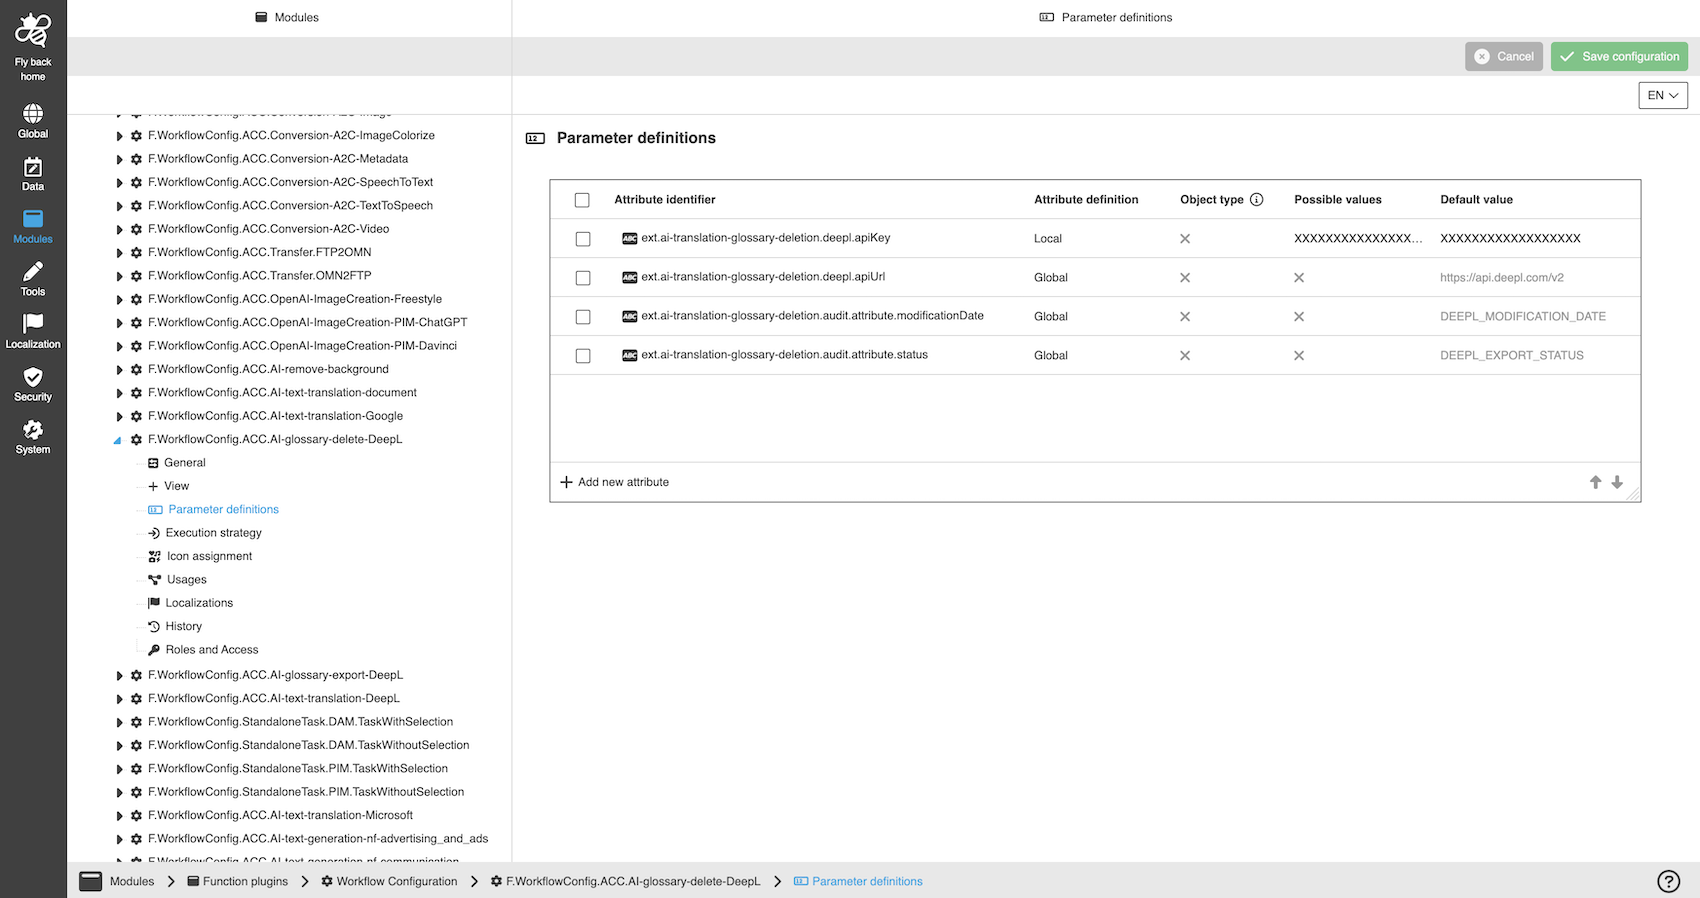Open the Data section icon
The height and width of the screenshot is (898, 1700).
coord(33,168)
